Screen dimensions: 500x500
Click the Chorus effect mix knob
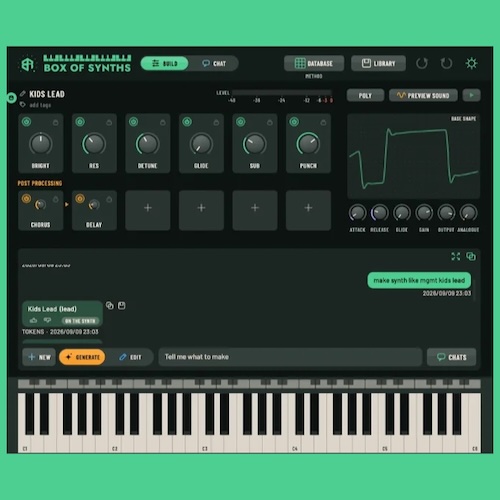pos(40,205)
